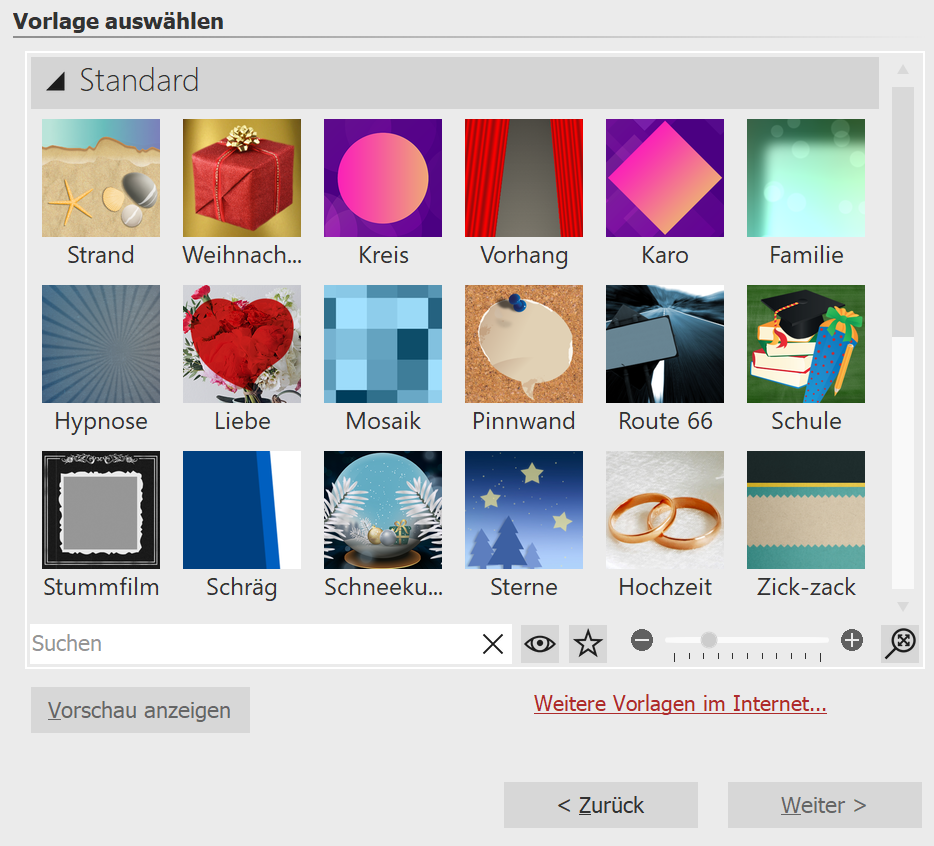Click Vorschau anzeigen button
This screenshot has height=846, width=934.
click(140, 710)
